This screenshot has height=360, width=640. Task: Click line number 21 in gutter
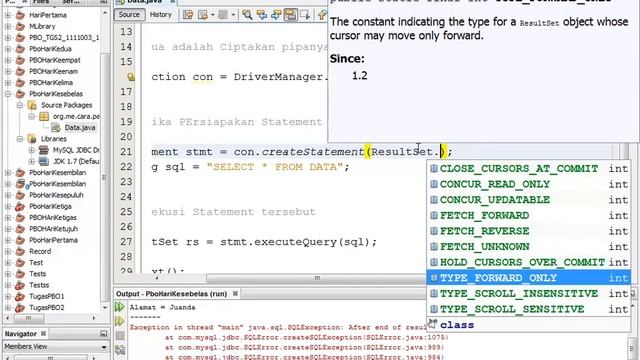(127, 152)
